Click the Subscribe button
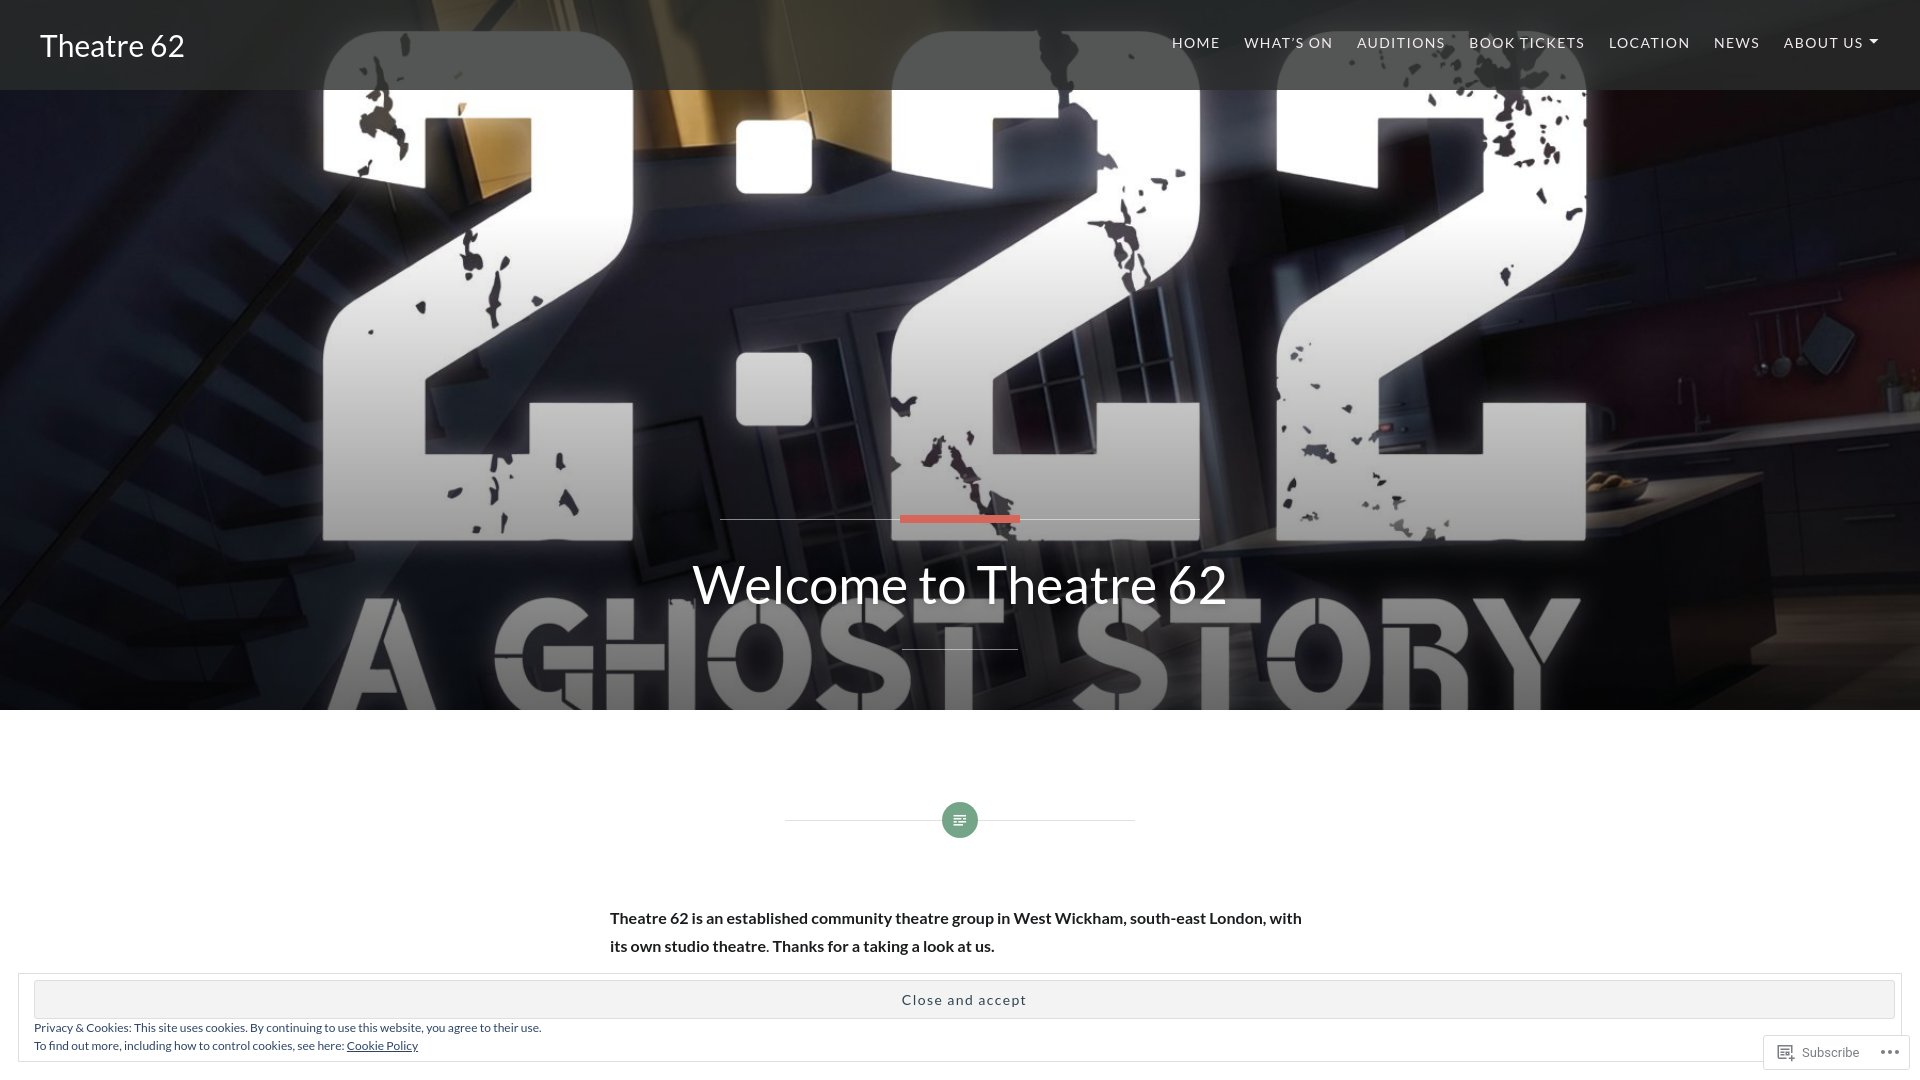 click(x=1818, y=1052)
